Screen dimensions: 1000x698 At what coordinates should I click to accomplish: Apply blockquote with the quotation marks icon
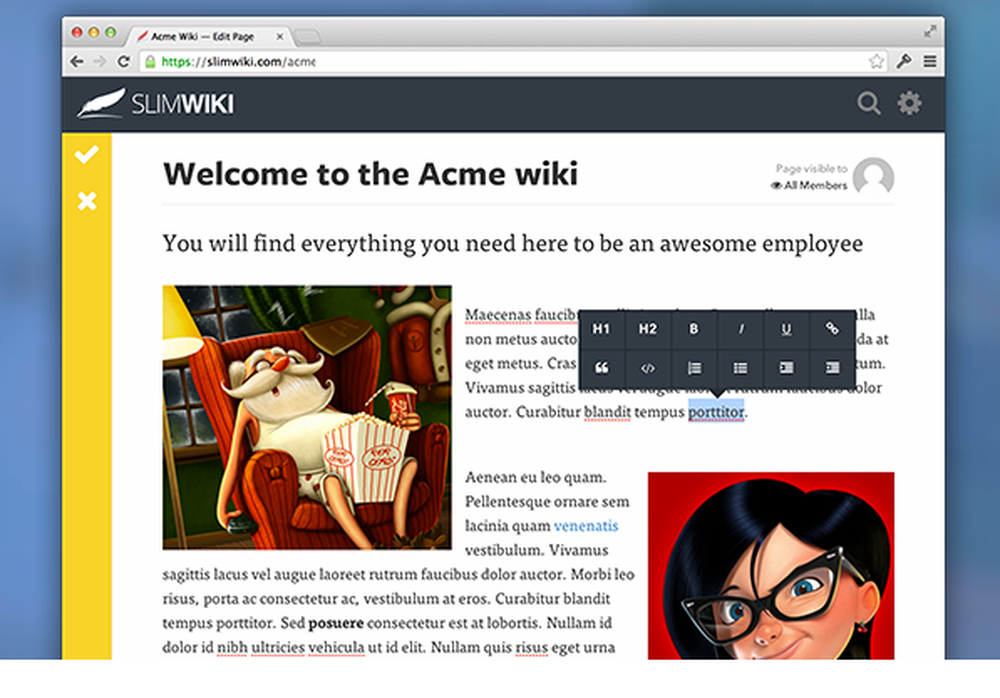click(601, 368)
